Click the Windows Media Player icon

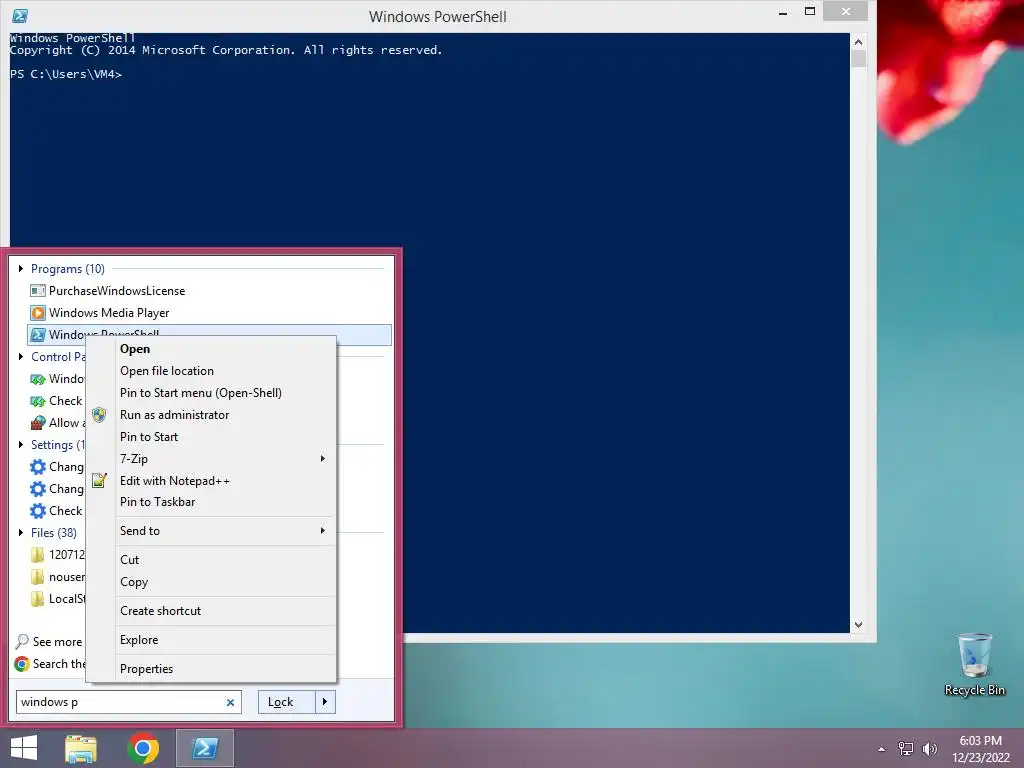coord(38,313)
